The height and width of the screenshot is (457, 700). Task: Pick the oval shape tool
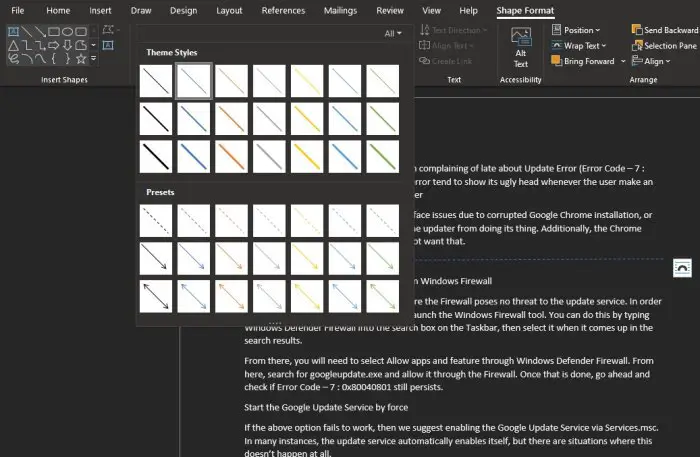coord(67,31)
